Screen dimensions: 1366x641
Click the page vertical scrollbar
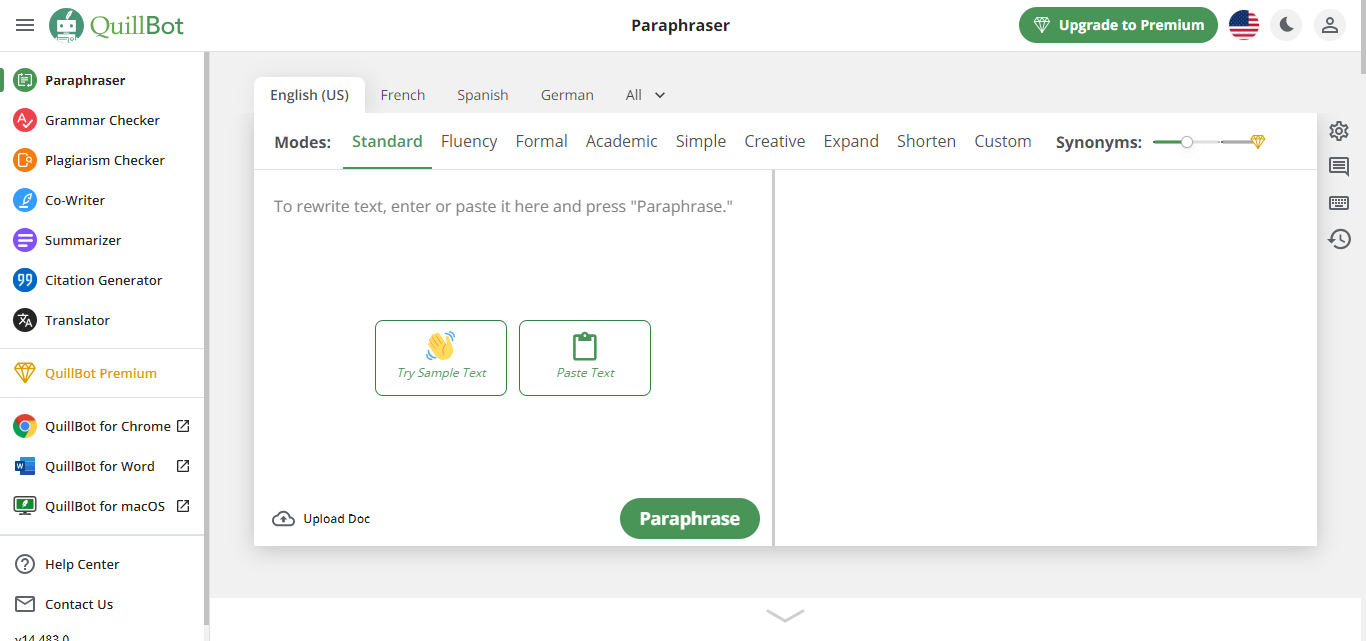pyautogui.click(x=1363, y=37)
